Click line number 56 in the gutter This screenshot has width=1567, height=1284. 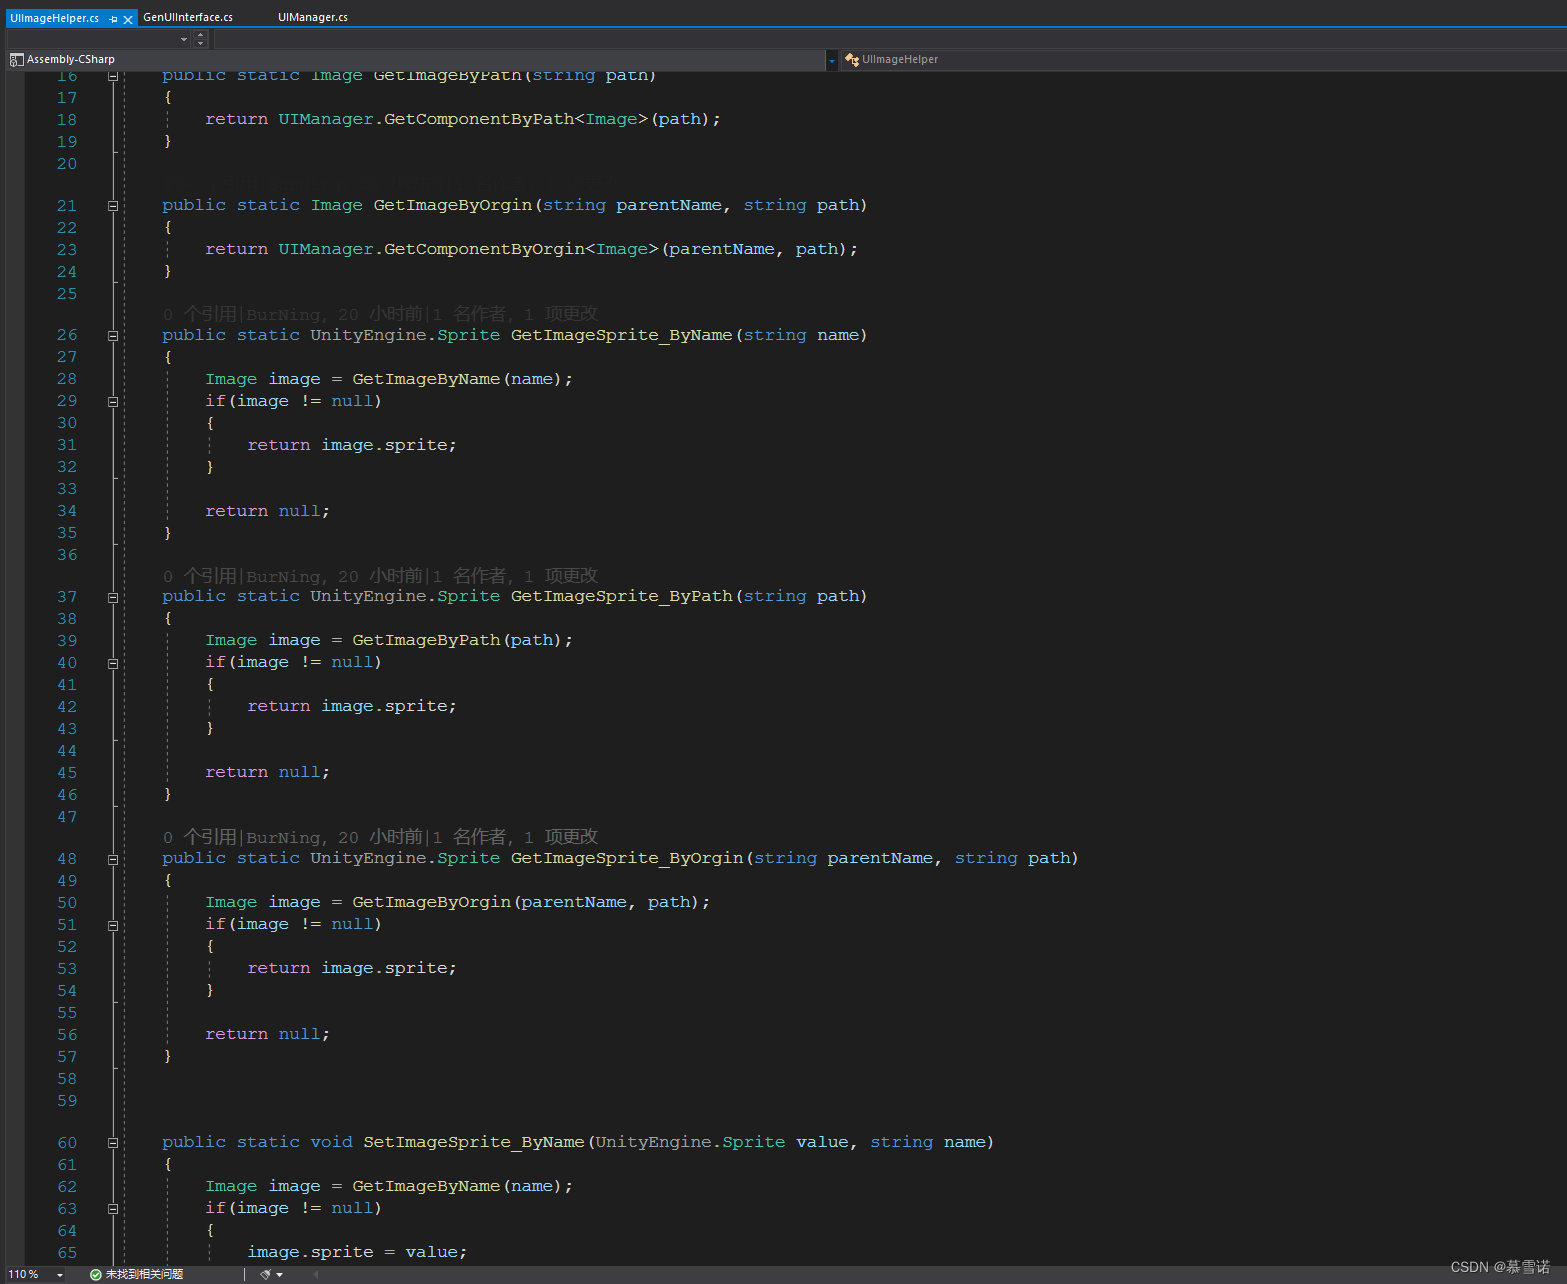pyautogui.click(x=67, y=1035)
